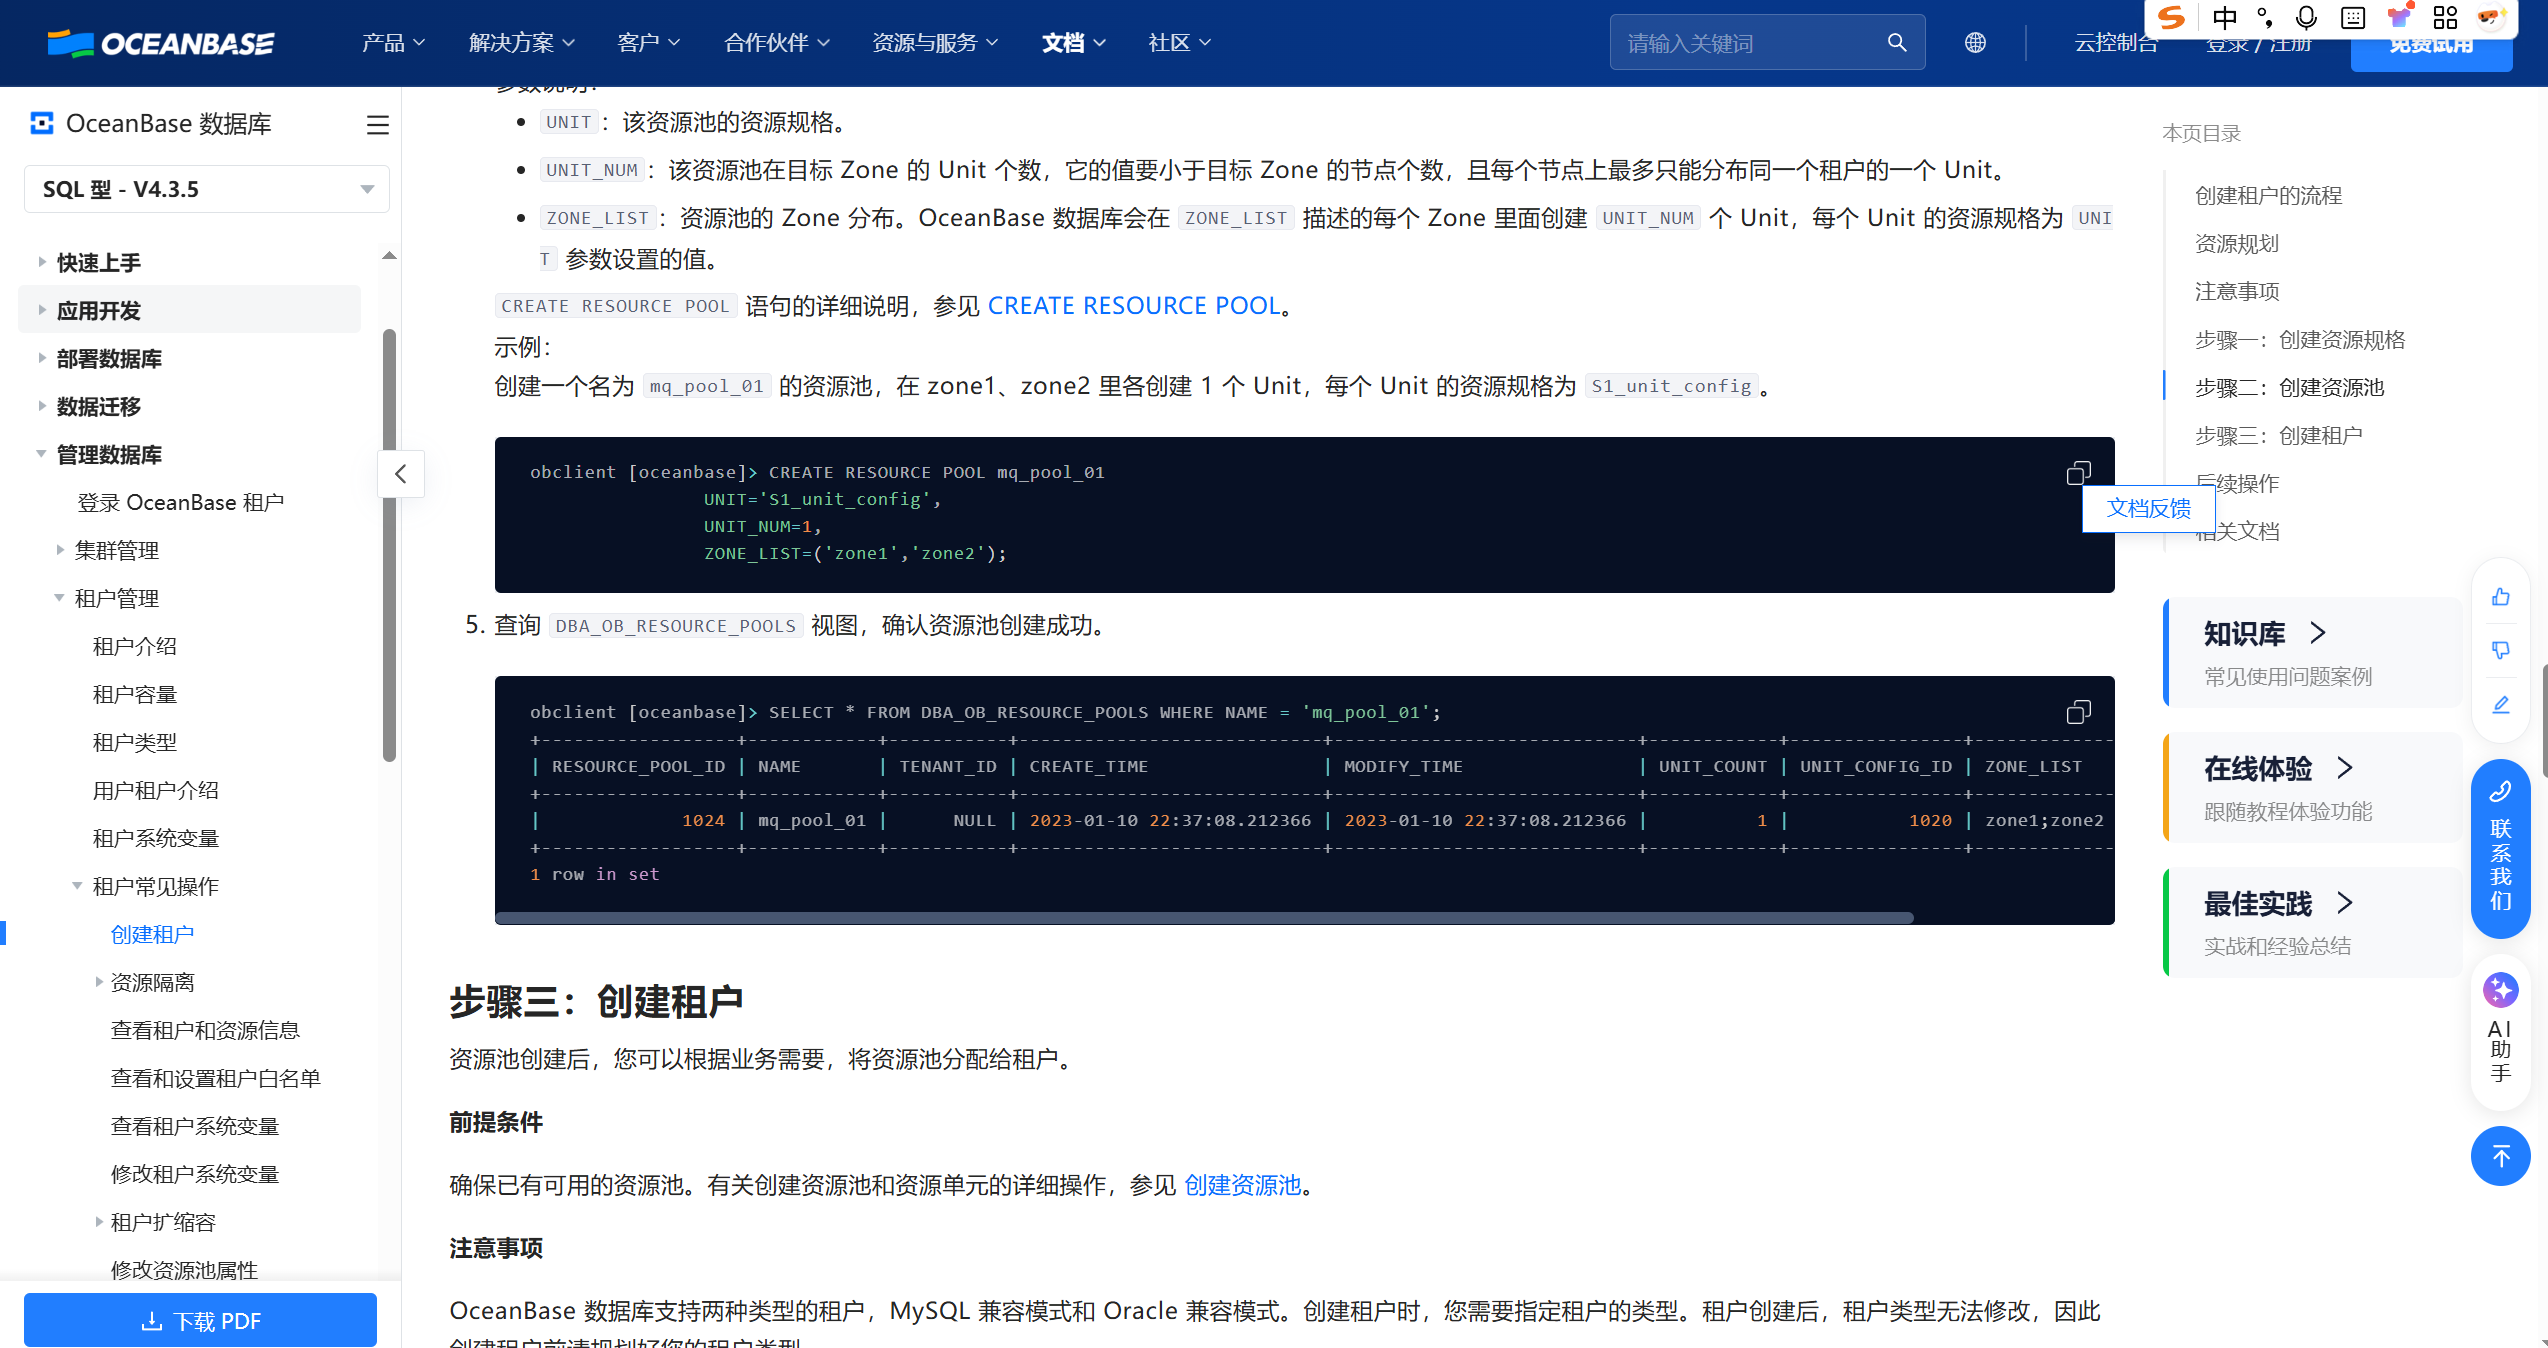Click the OceanBase logo
Image resolution: width=2548 pixels, height=1348 pixels.
(x=161, y=43)
